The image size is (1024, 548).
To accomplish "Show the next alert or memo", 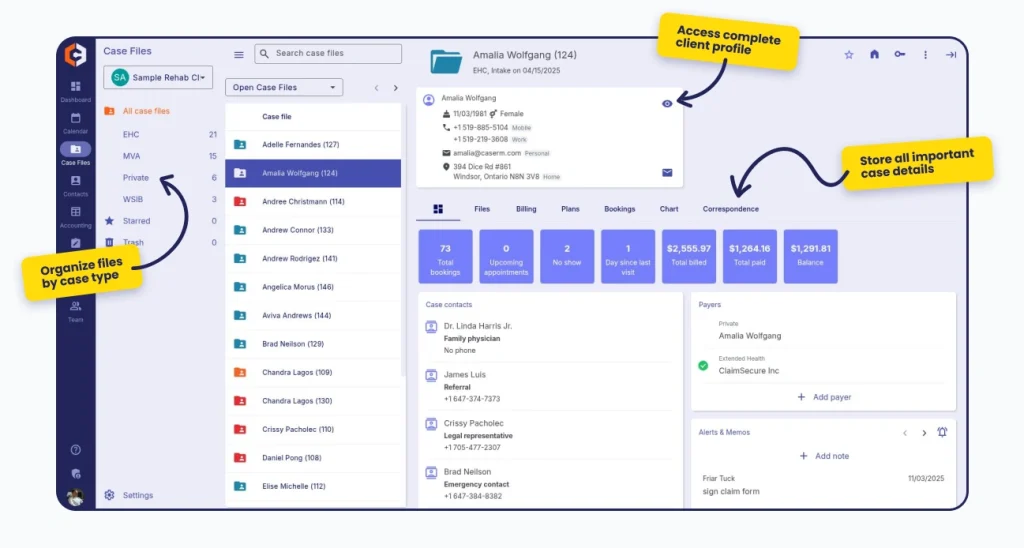I will pos(924,432).
